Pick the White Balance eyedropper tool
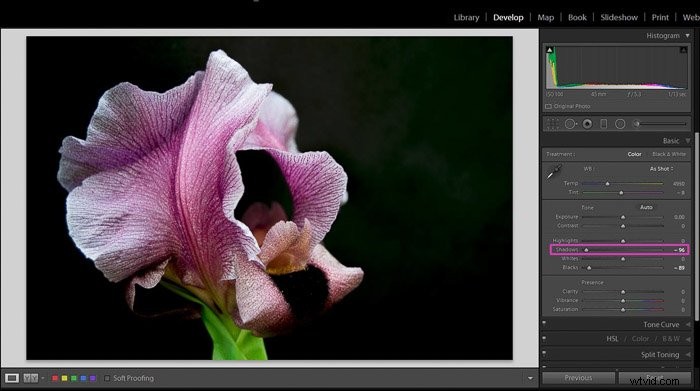700x391 pixels. [554, 171]
